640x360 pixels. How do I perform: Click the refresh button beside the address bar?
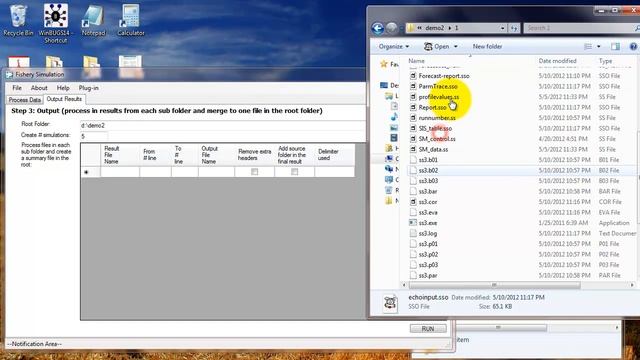point(514,28)
